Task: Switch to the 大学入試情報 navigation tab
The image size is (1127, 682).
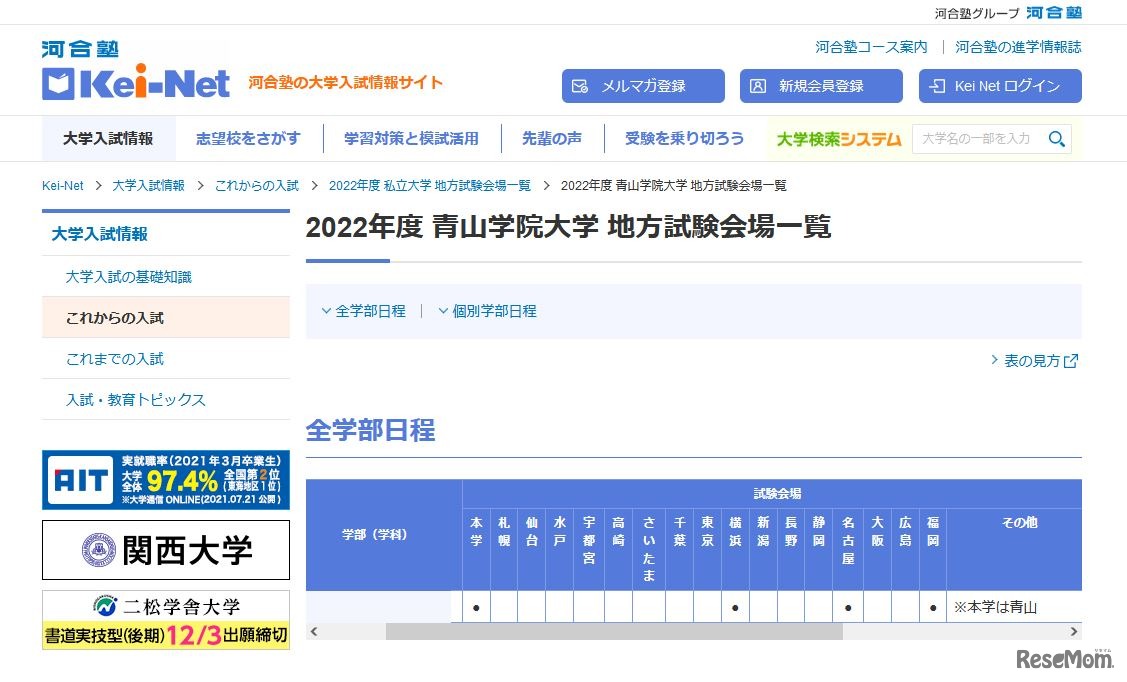Action: coord(107,138)
